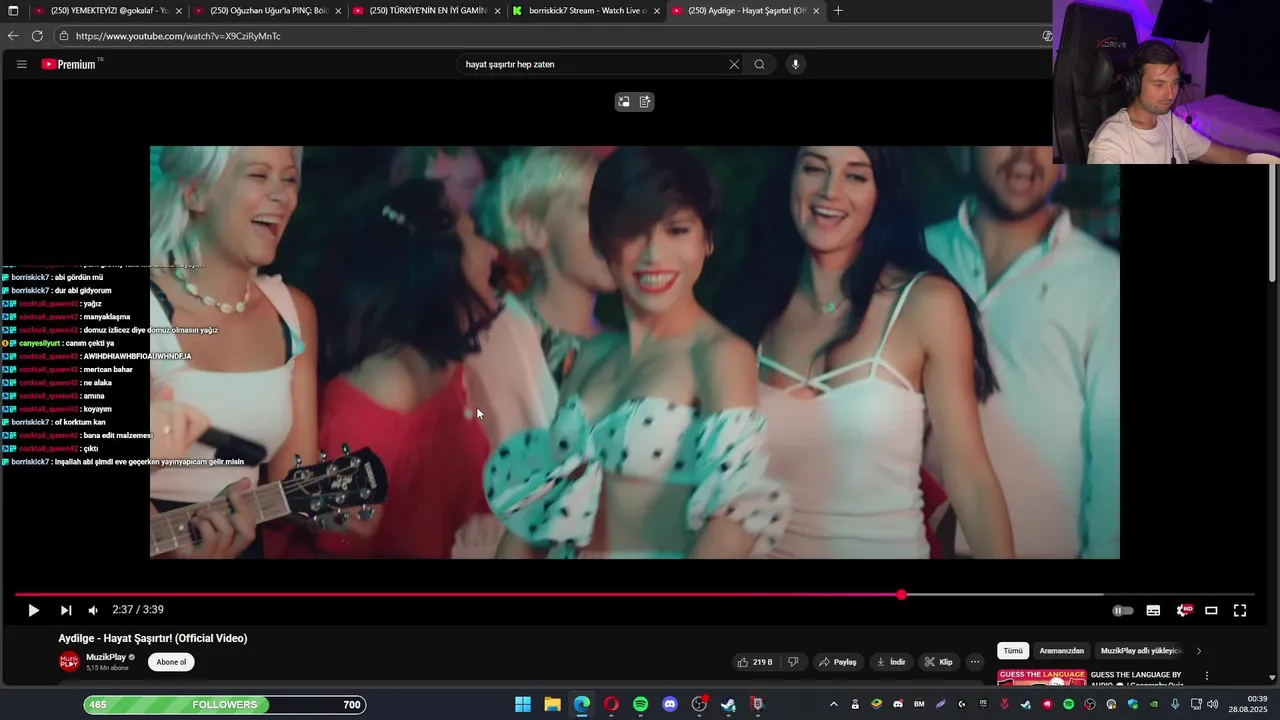
Task: Click the red progress bar scrubber
Action: point(901,594)
